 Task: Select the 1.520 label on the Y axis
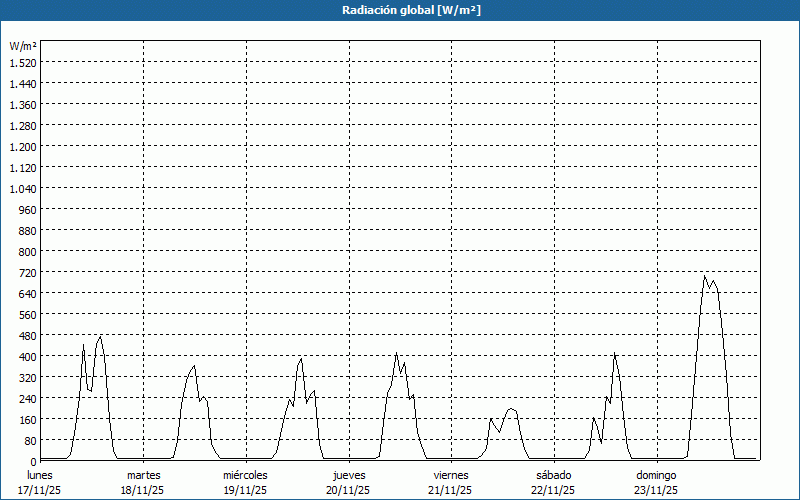23,62
